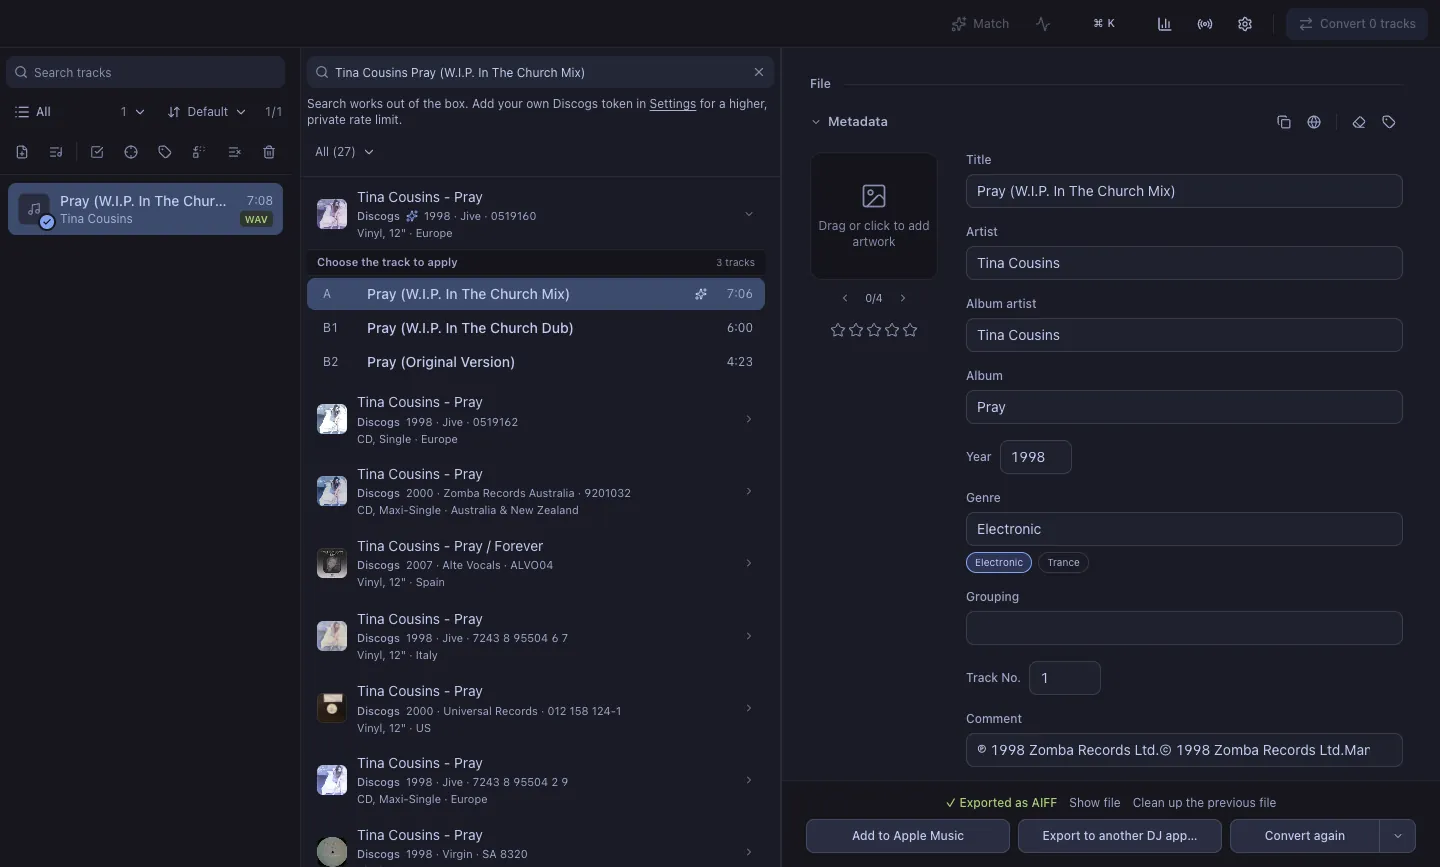Click the select-all checkbox icon in track toolbar

coord(97,152)
